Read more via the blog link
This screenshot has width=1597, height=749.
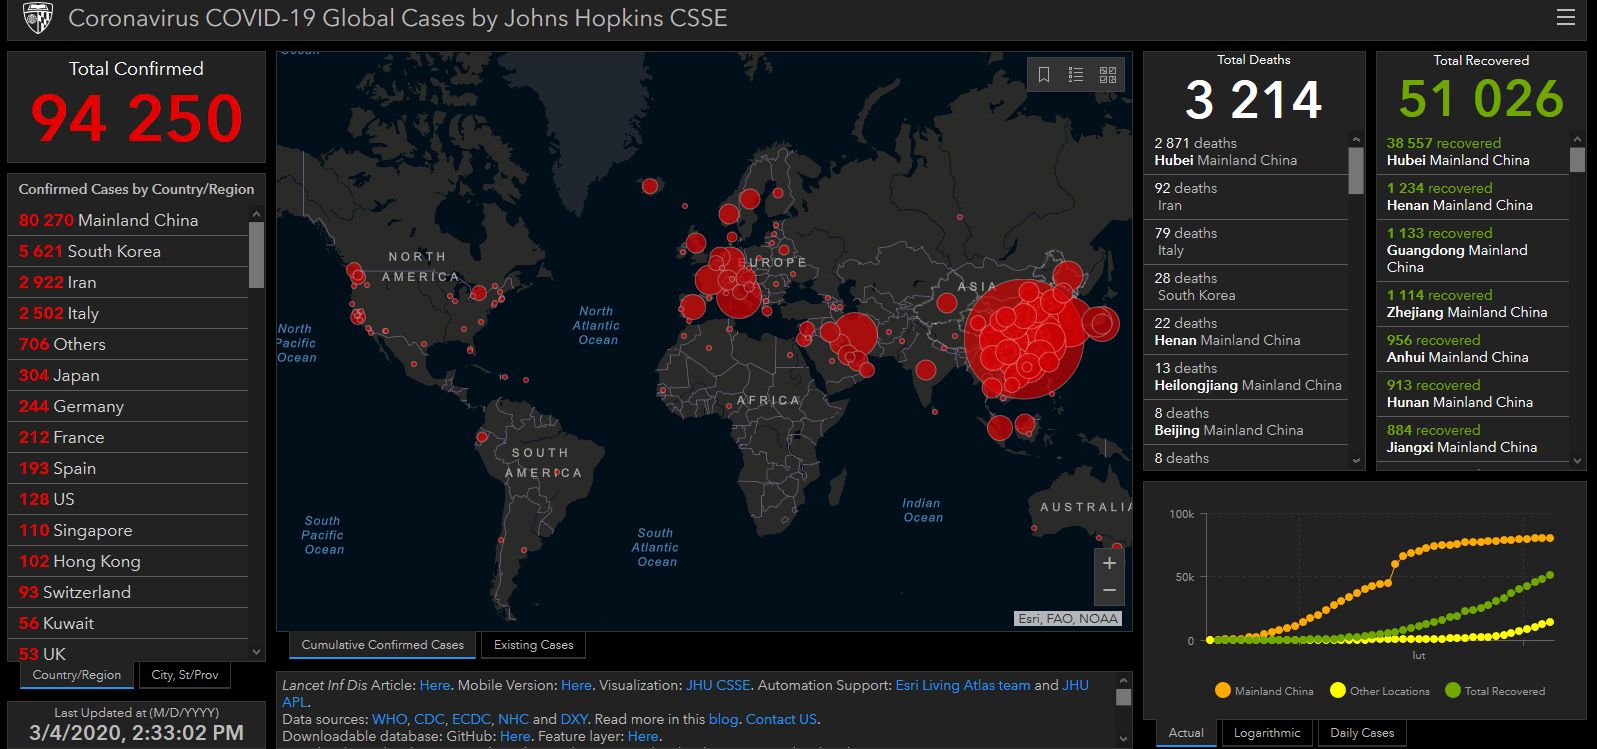coord(723,719)
